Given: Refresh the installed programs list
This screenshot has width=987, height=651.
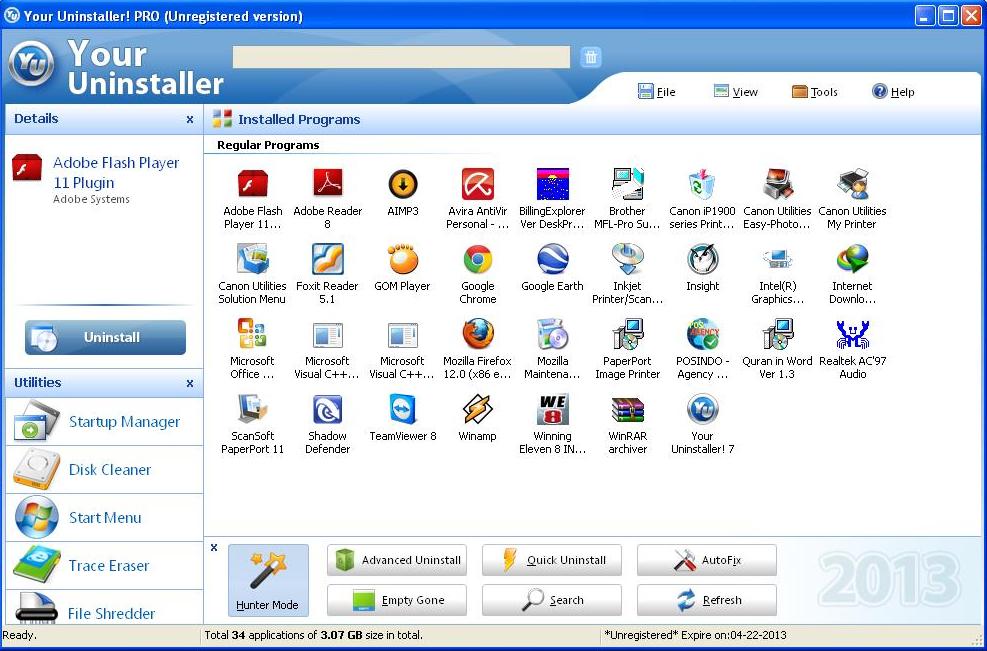Looking at the screenshot, I should 706,600.
